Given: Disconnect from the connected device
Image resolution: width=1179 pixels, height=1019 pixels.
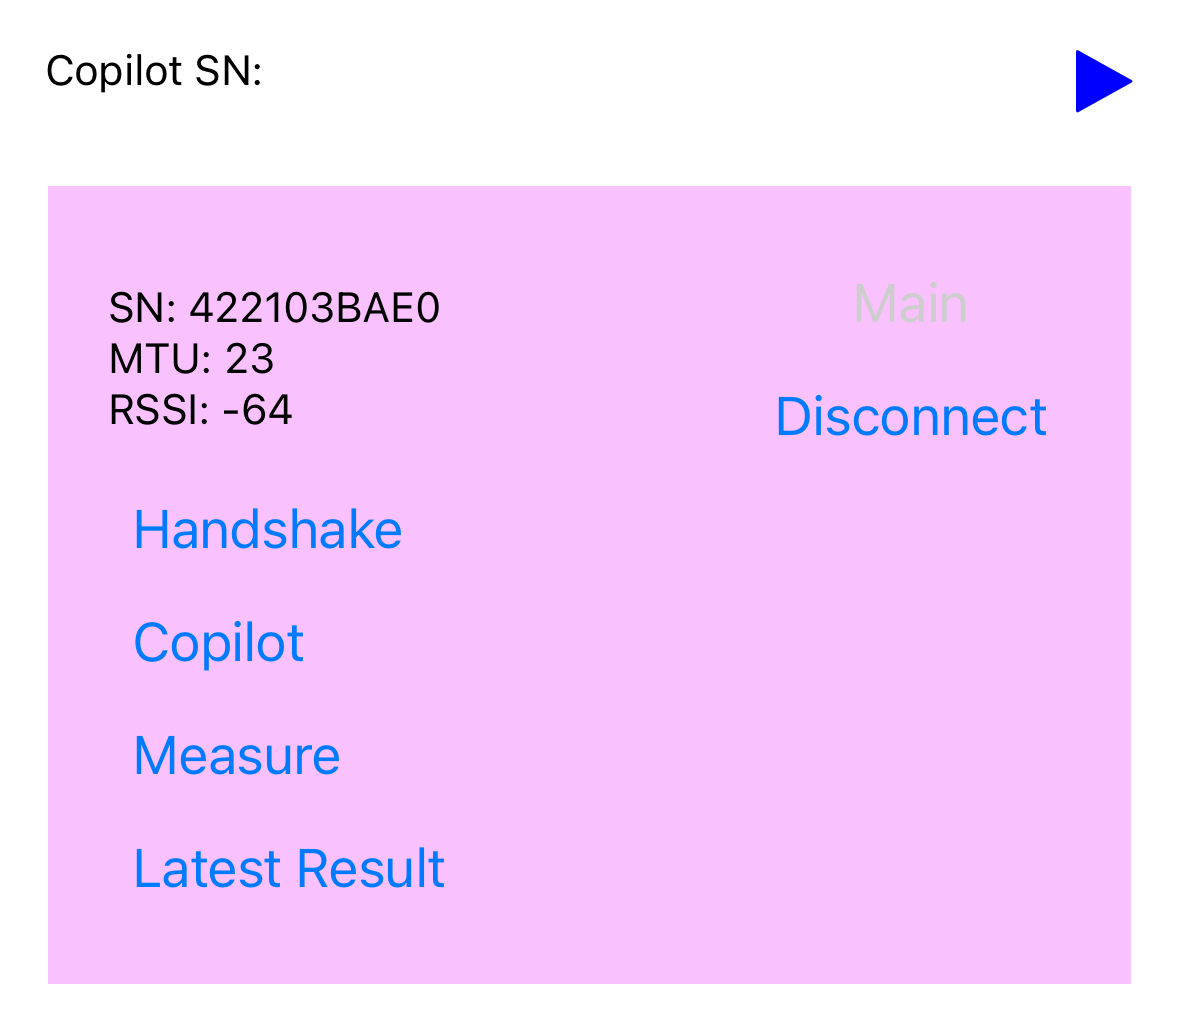Looking at the screenshot, I should (910, 417).
